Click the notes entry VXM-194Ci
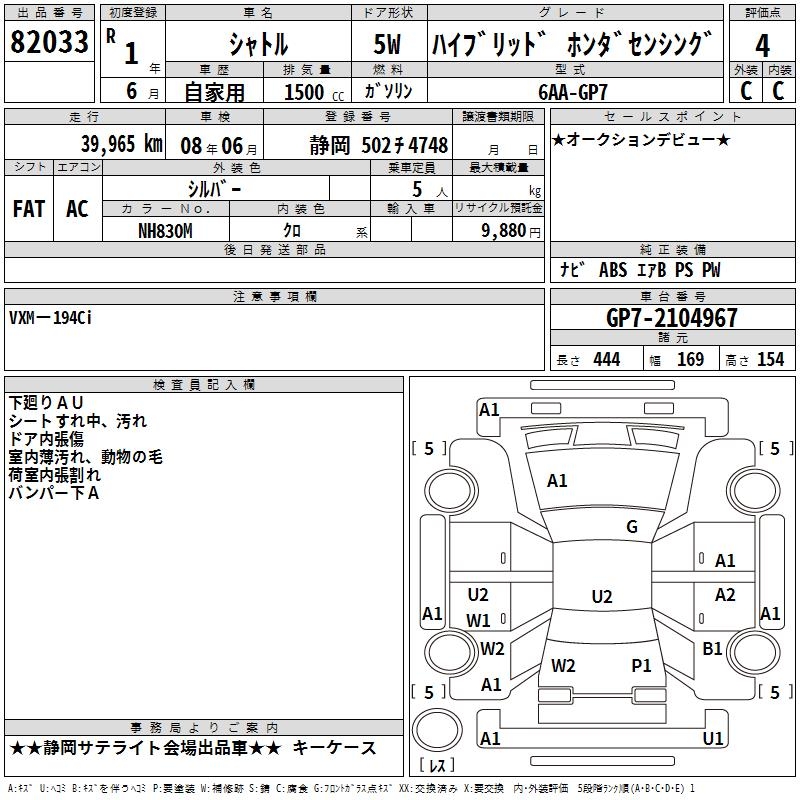The width and height of the screenshot is (800, 800). [50, 318]
